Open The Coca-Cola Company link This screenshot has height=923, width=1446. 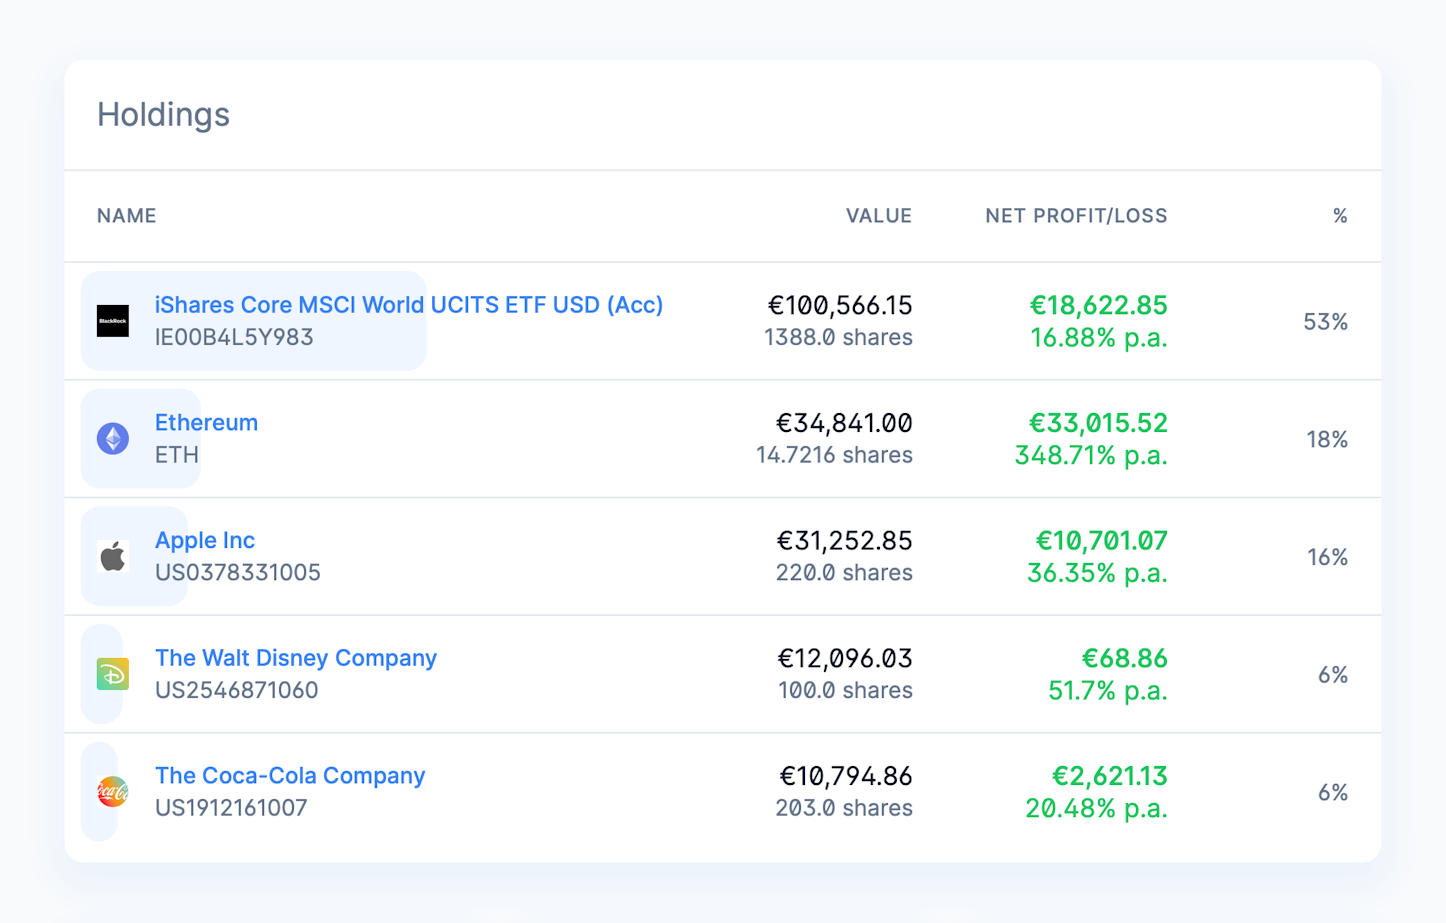[289, 775]
